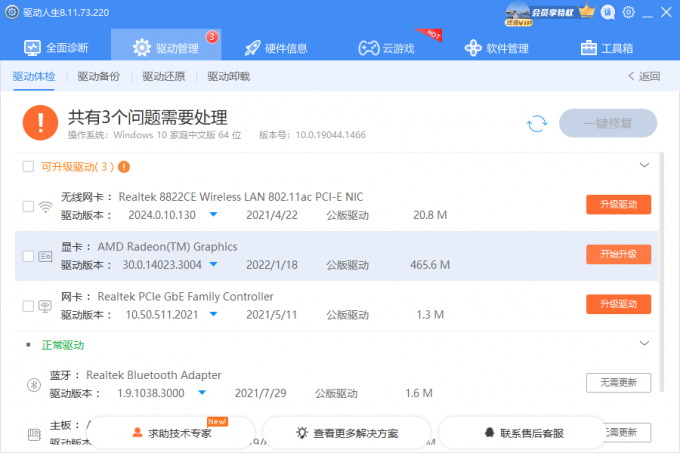The height and width of the screenshot is (453, 680).
Task: Click 无需更新 for Realtek Bluetooth Adapter
Action: [x=618, y=383]
